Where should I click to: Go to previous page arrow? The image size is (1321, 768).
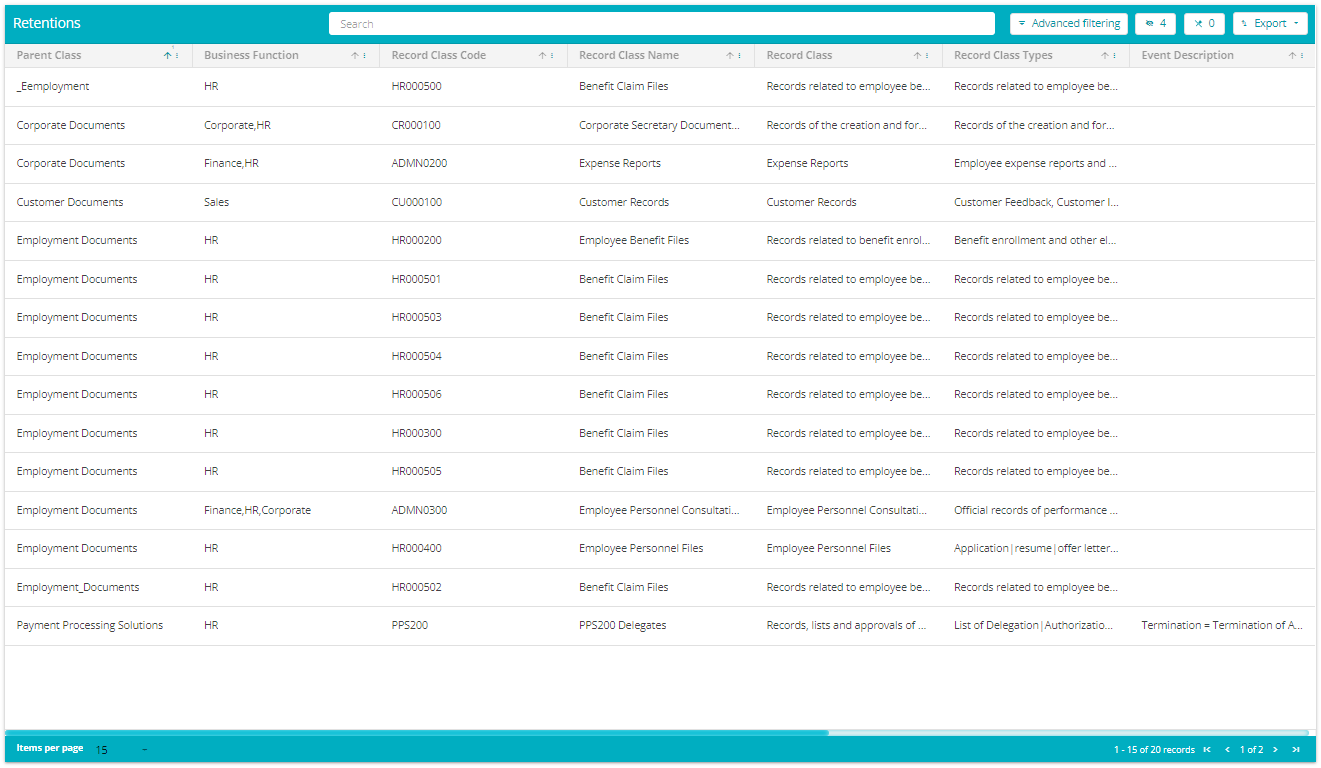[x=1227, y=750]
